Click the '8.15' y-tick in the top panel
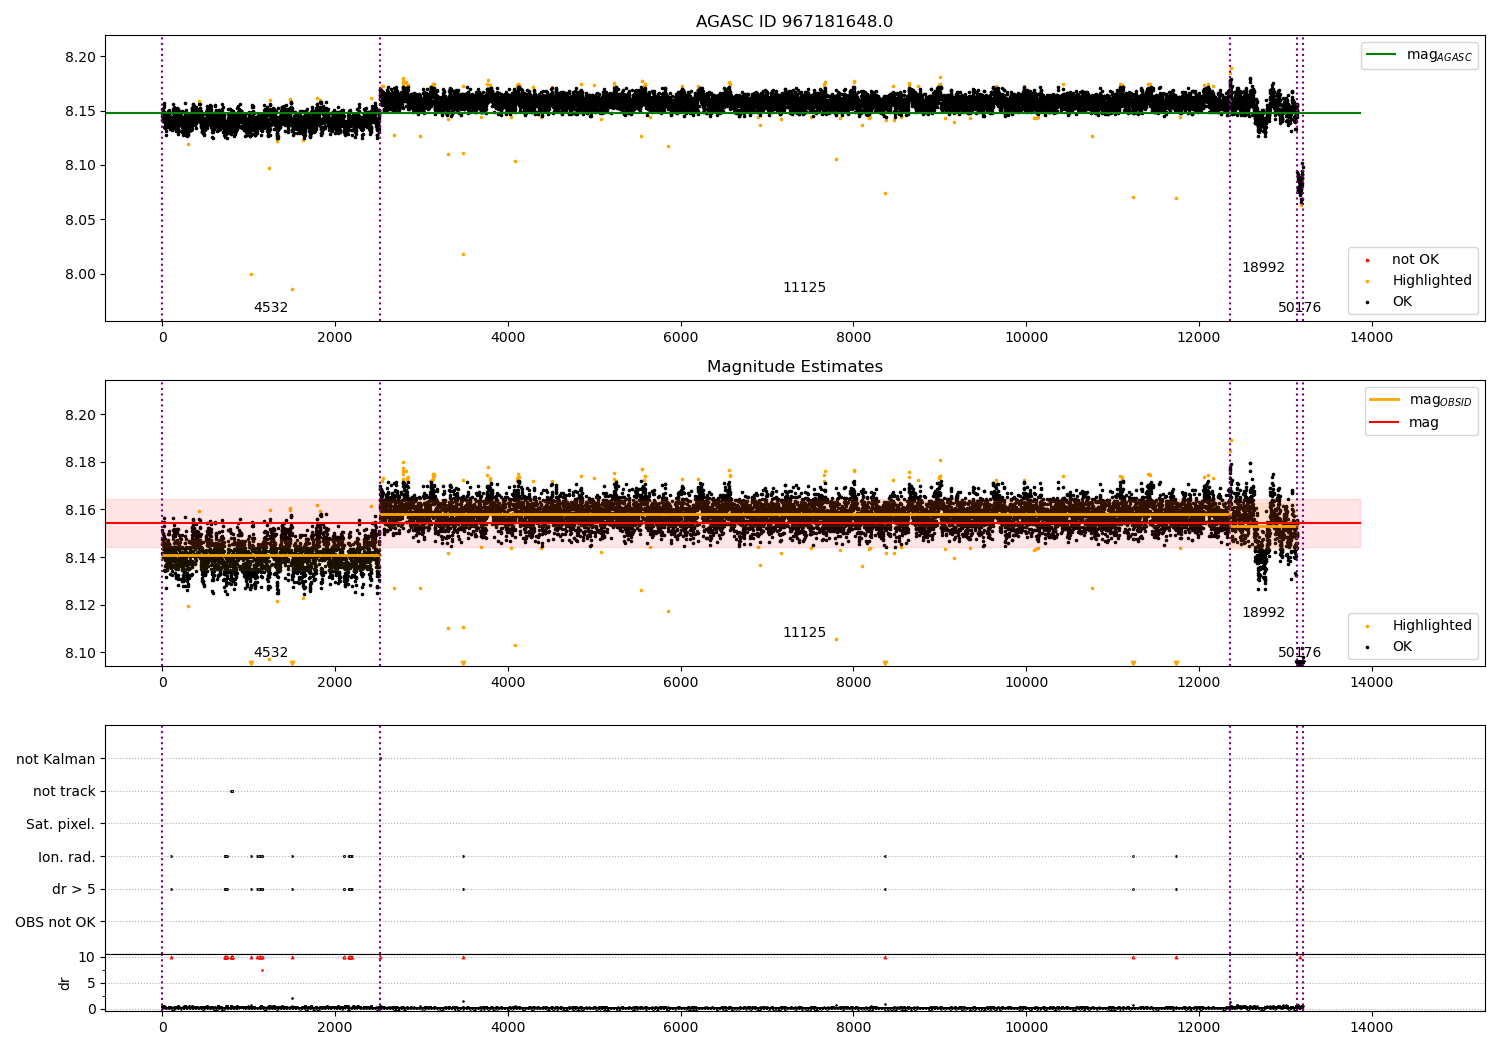Viewport: 1500px width, 1050px height. (79, 111)
